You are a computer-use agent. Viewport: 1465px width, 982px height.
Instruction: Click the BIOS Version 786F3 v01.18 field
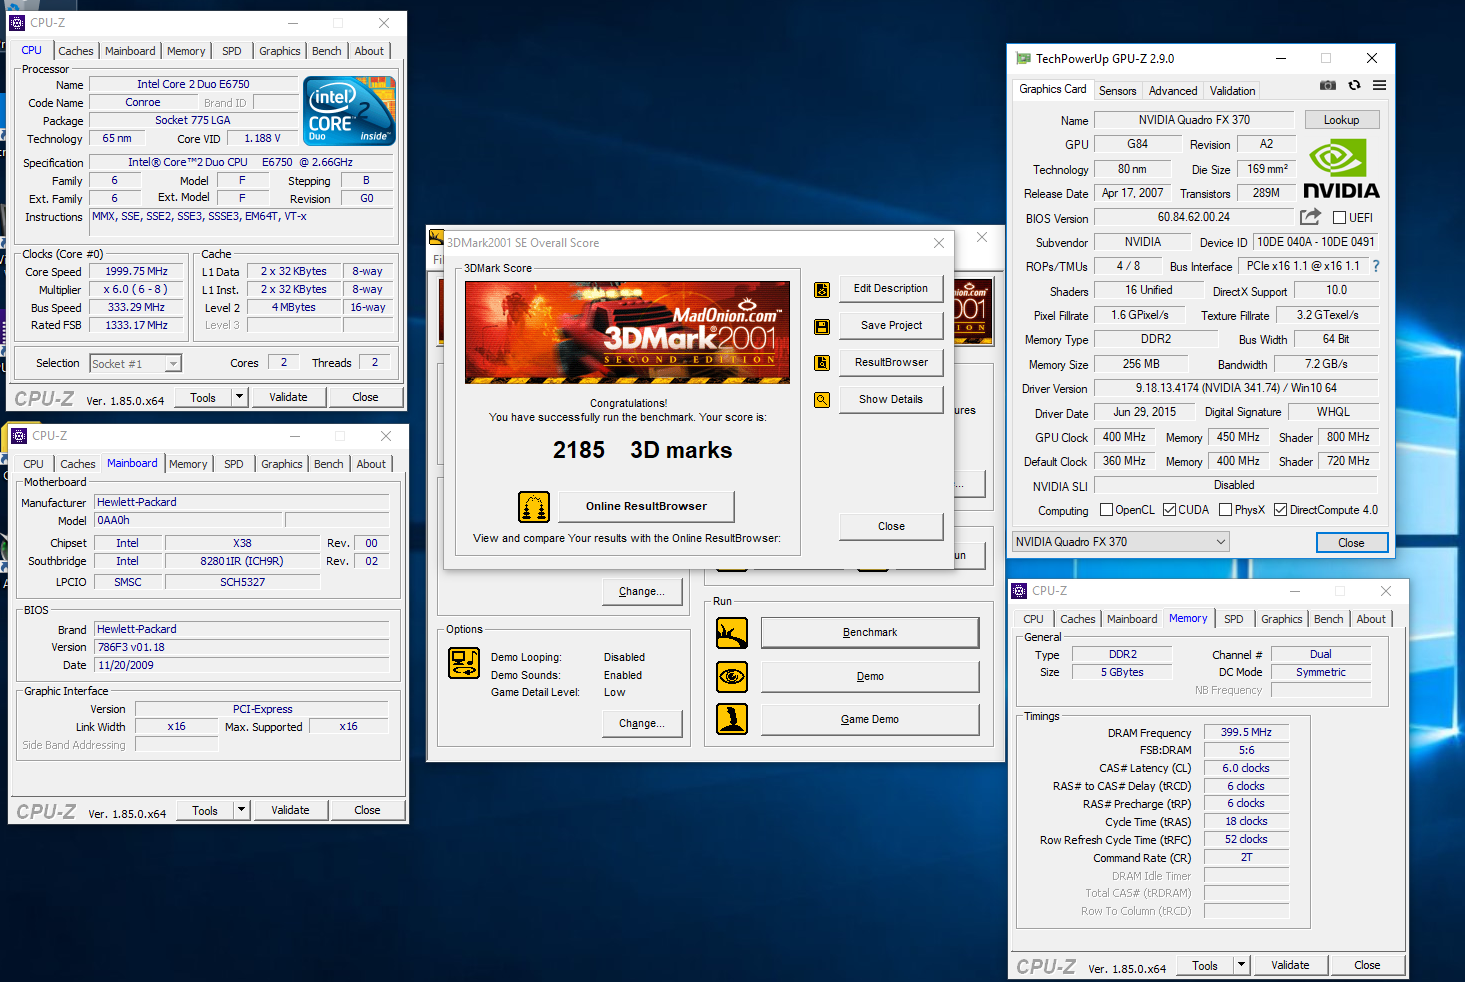(242, 647)
